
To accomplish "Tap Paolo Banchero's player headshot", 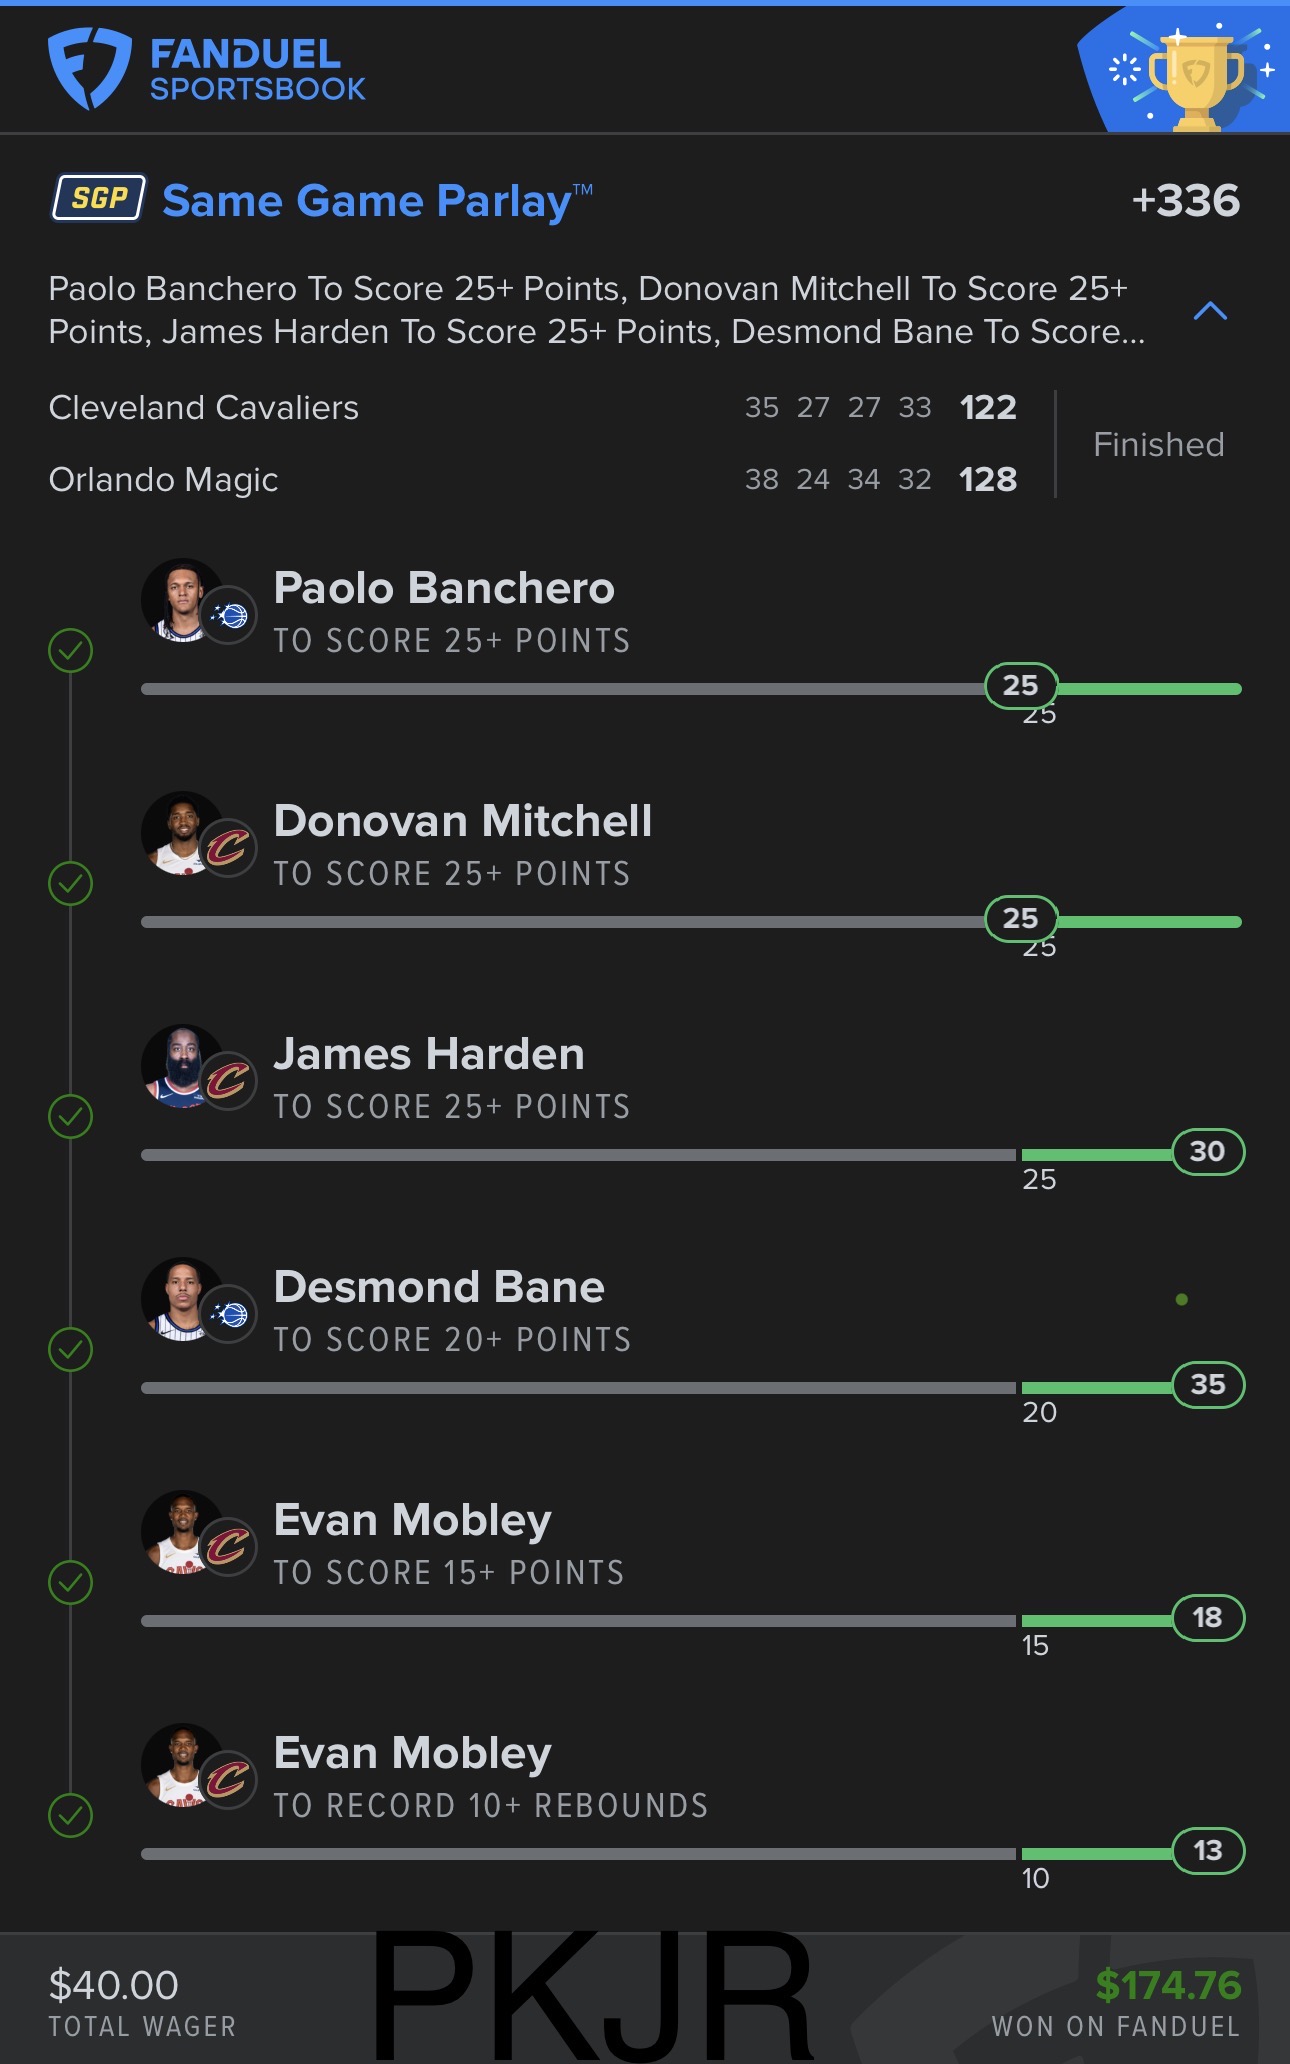I will [181, 600].
